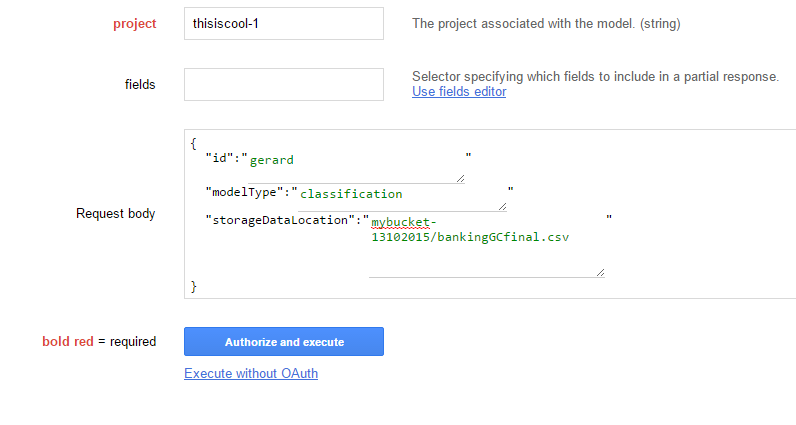Click the project description text
Image resolution: width=796 pixels, height=425 pixels.
point(546,23)
